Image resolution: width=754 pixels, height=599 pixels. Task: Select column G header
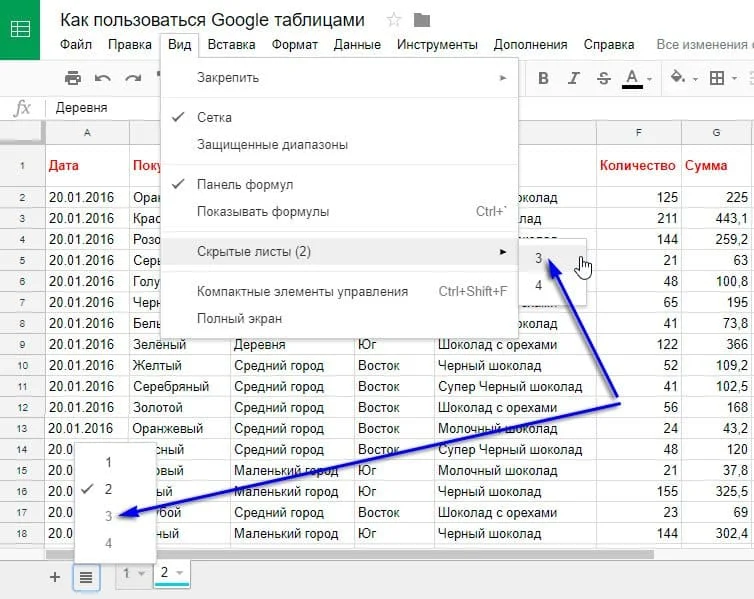click(x=716, y=133)
